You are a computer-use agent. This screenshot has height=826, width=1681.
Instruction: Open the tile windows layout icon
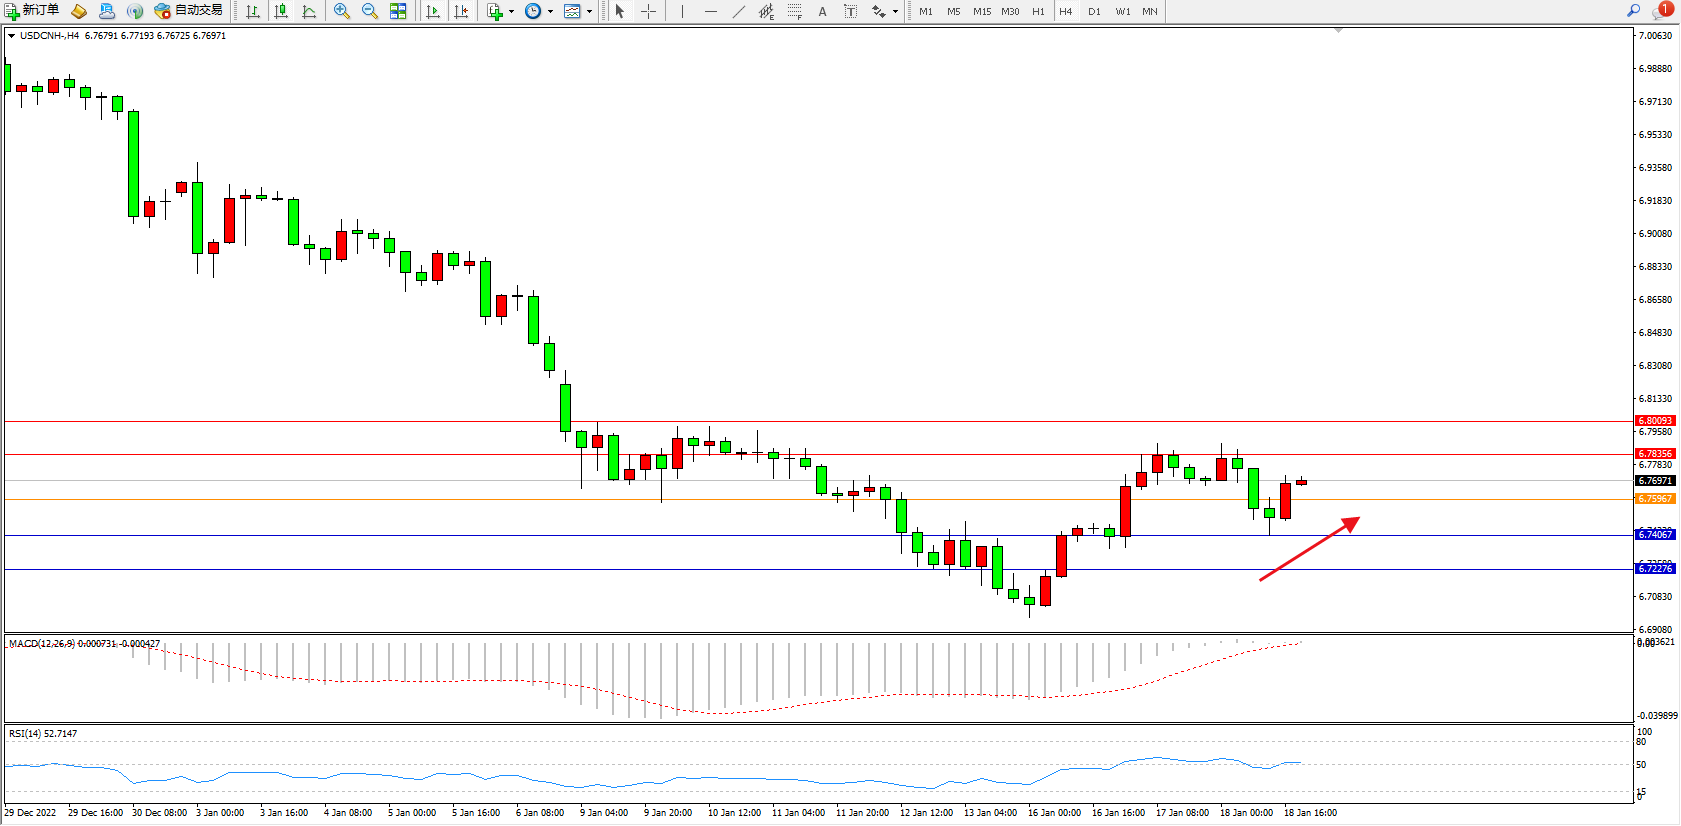tap(398, 11)
